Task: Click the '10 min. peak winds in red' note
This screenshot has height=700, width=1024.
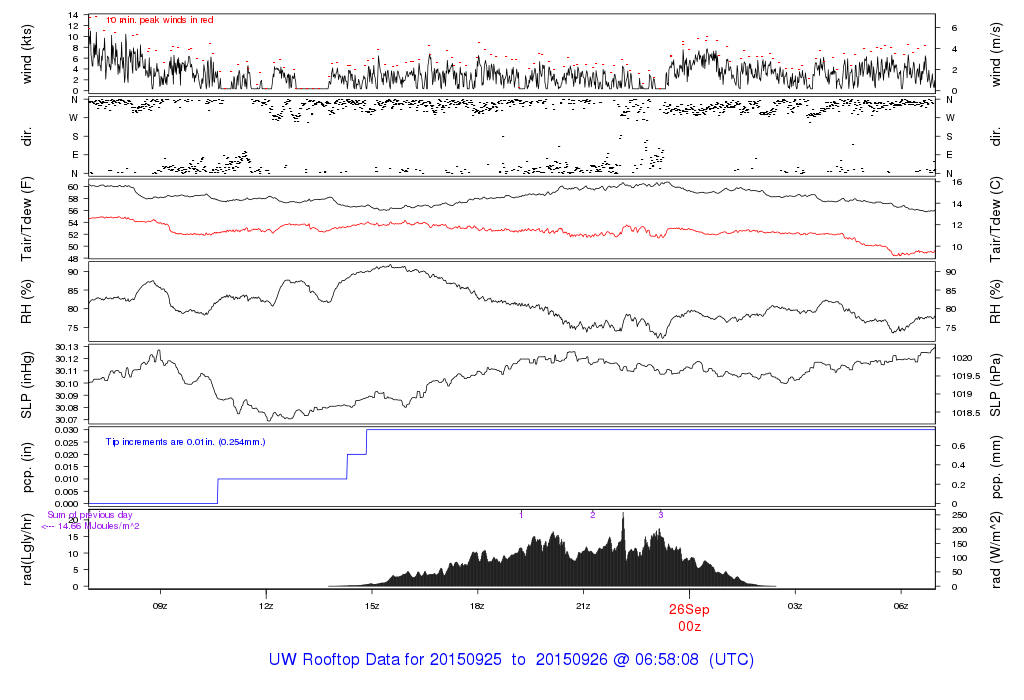Action: pos(159,20)
